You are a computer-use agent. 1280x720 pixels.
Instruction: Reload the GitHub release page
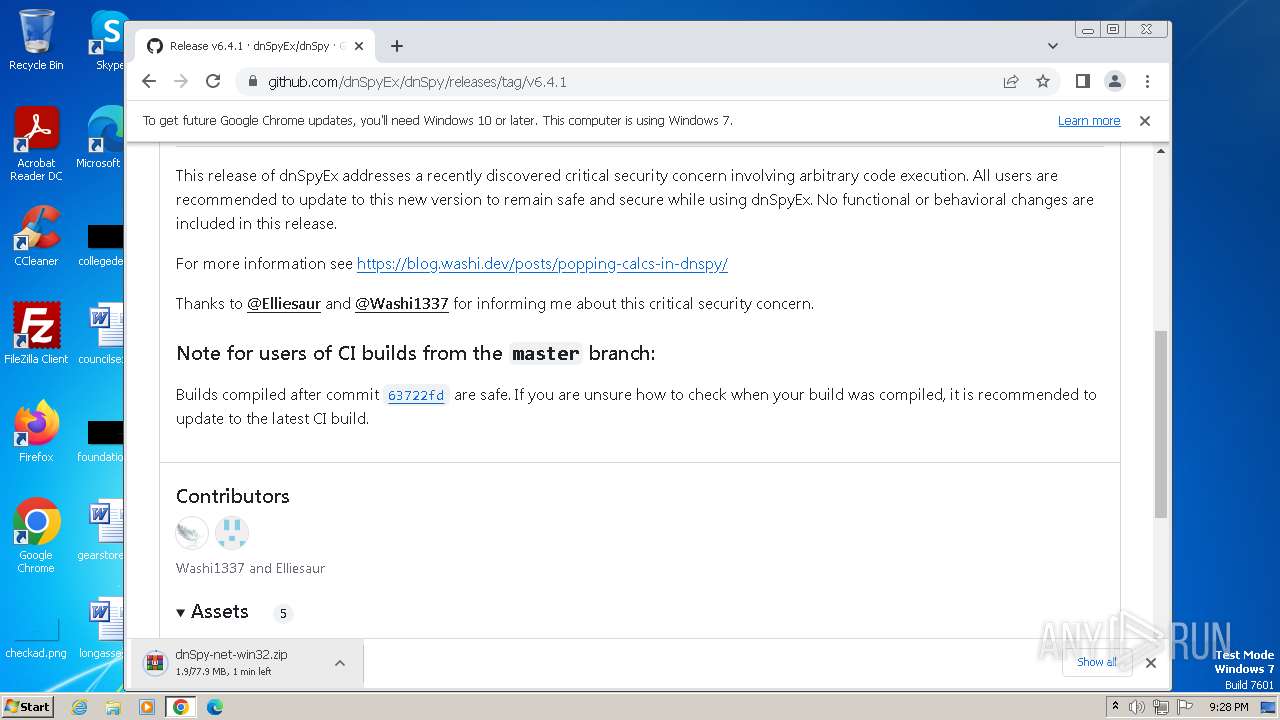[x=213, y=82]
